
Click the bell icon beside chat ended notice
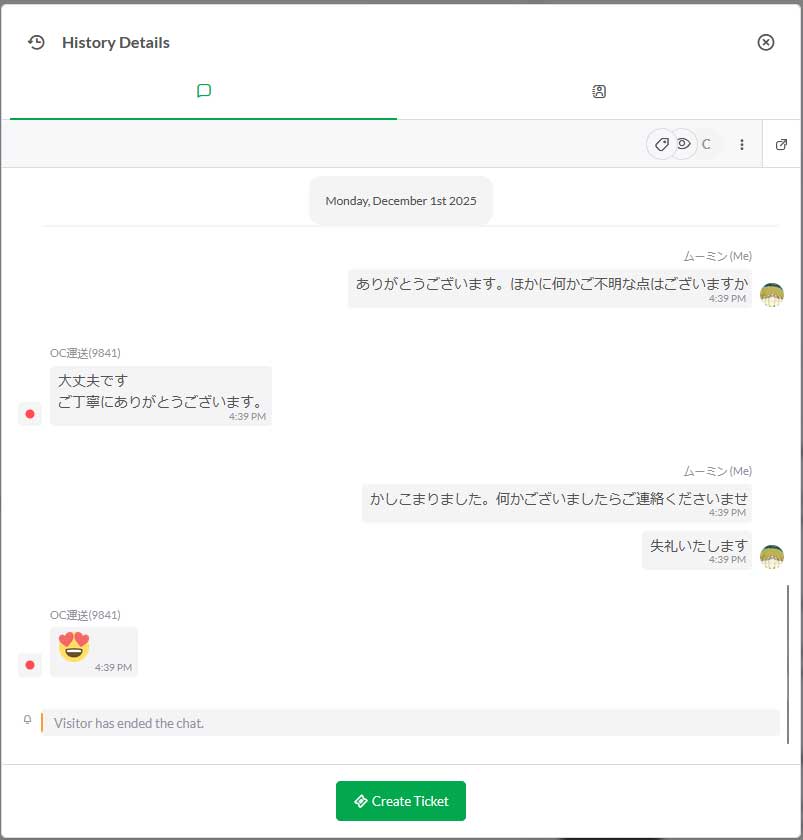tap(27, 719)
